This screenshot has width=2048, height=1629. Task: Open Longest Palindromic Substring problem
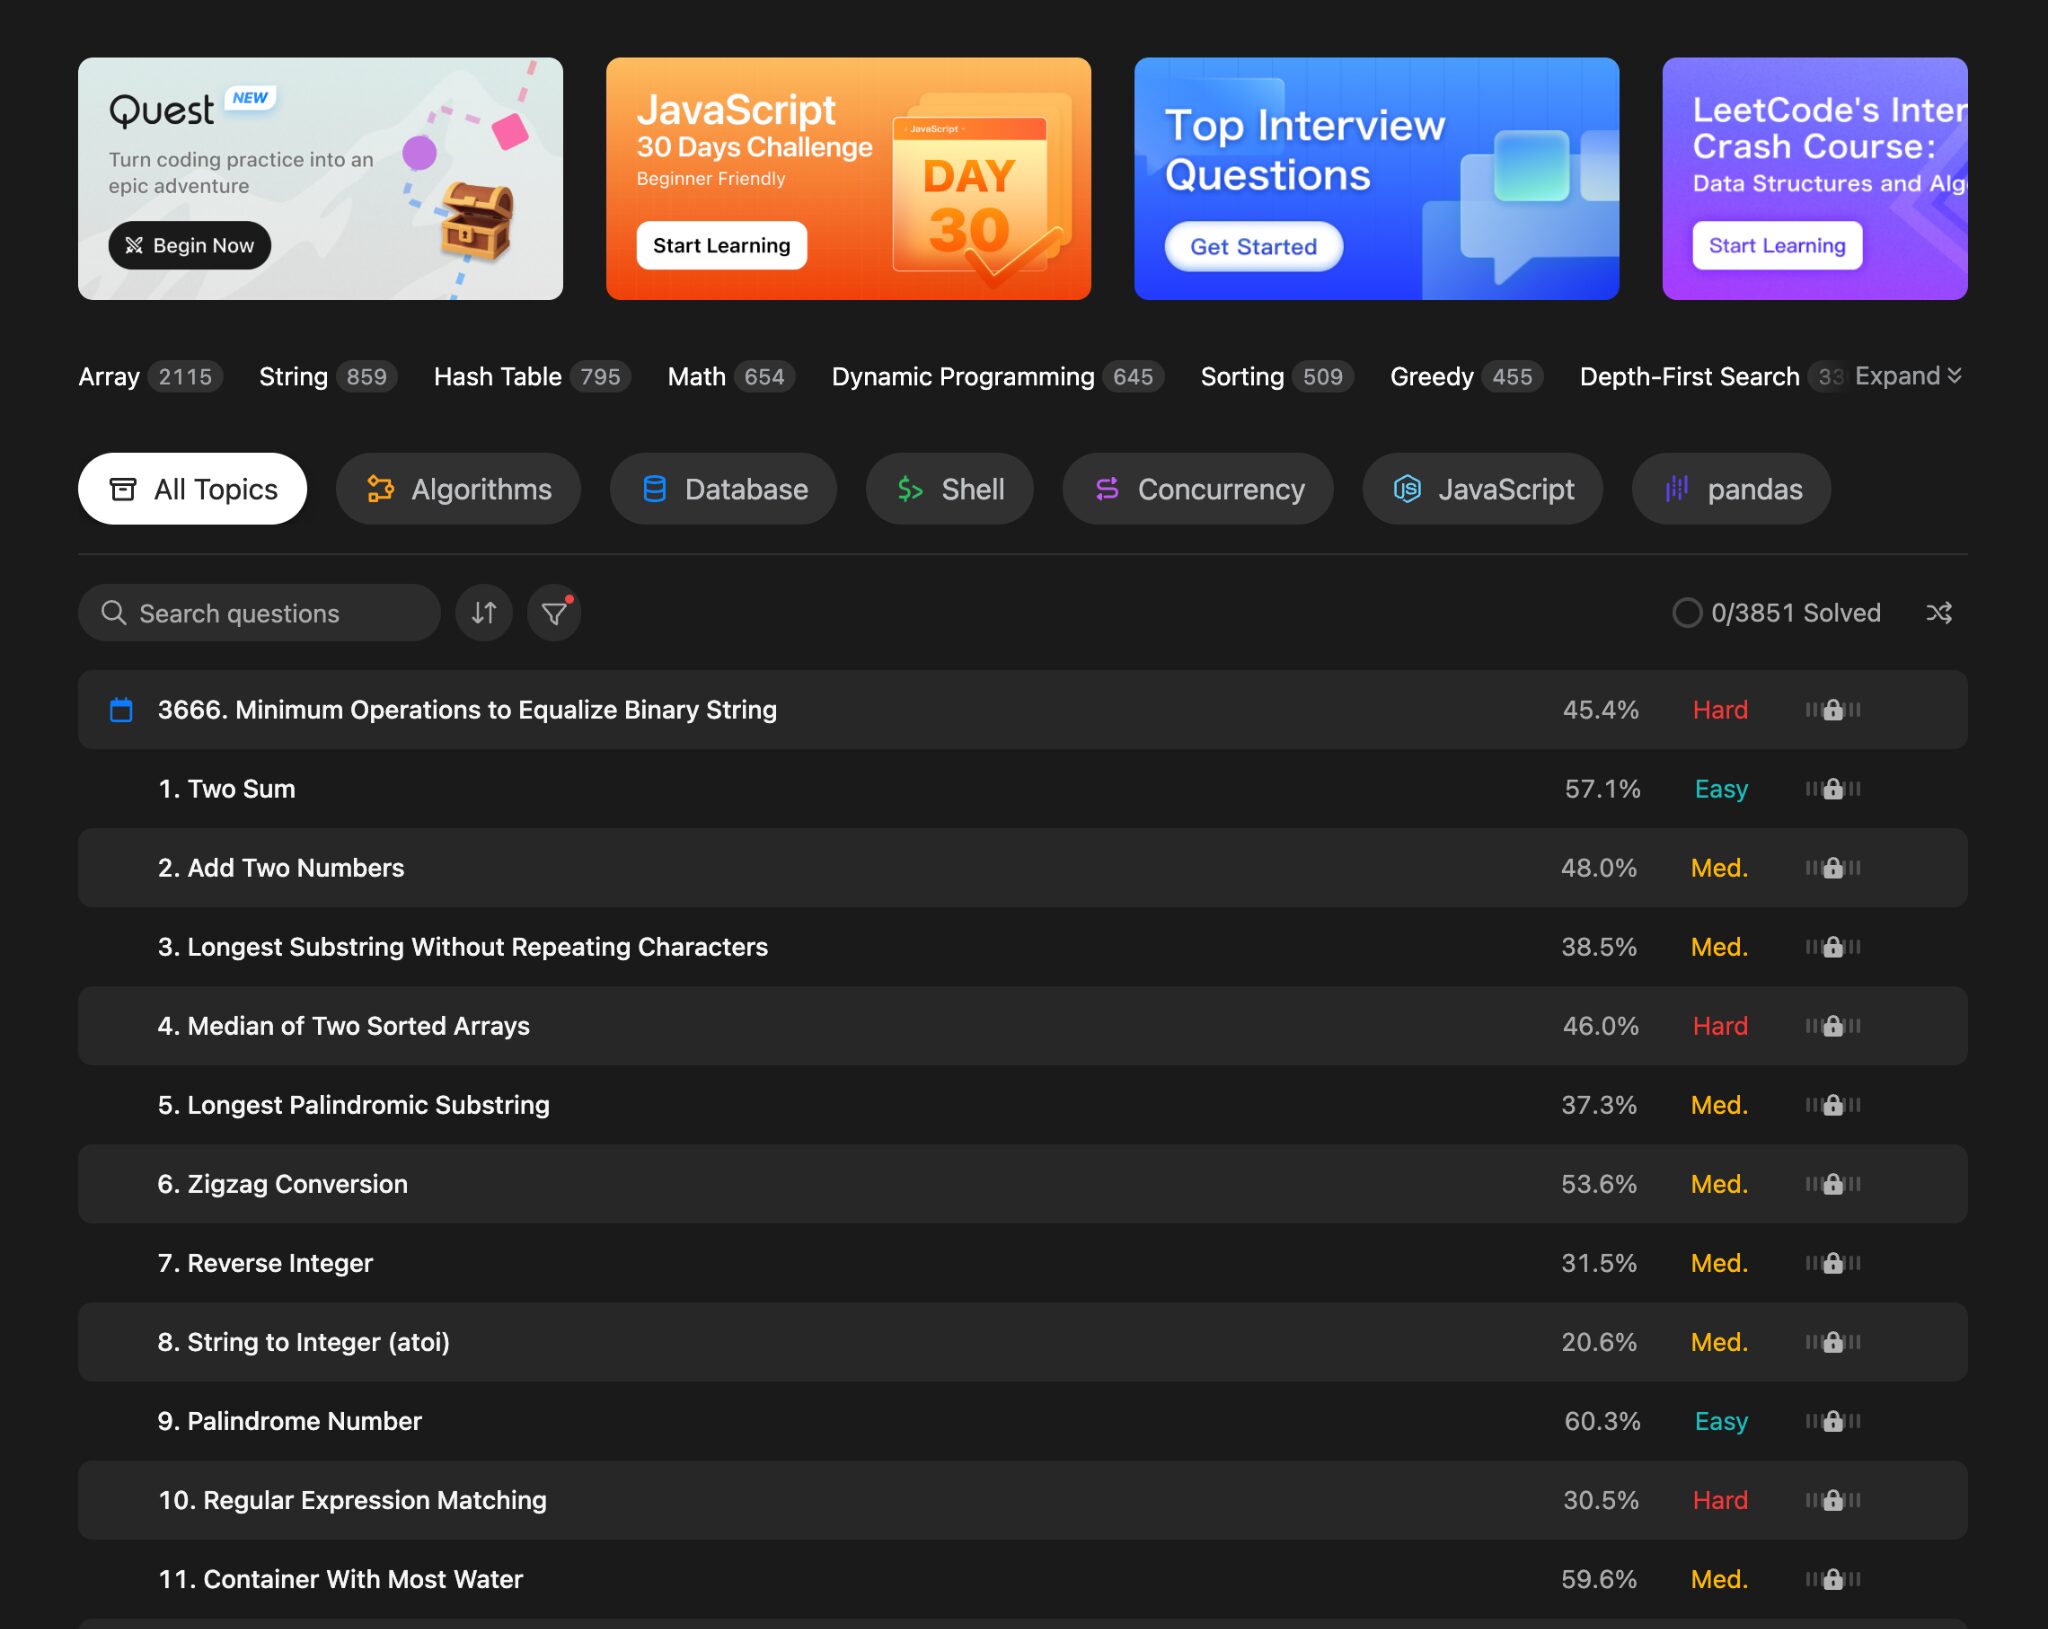[353, 1105]
